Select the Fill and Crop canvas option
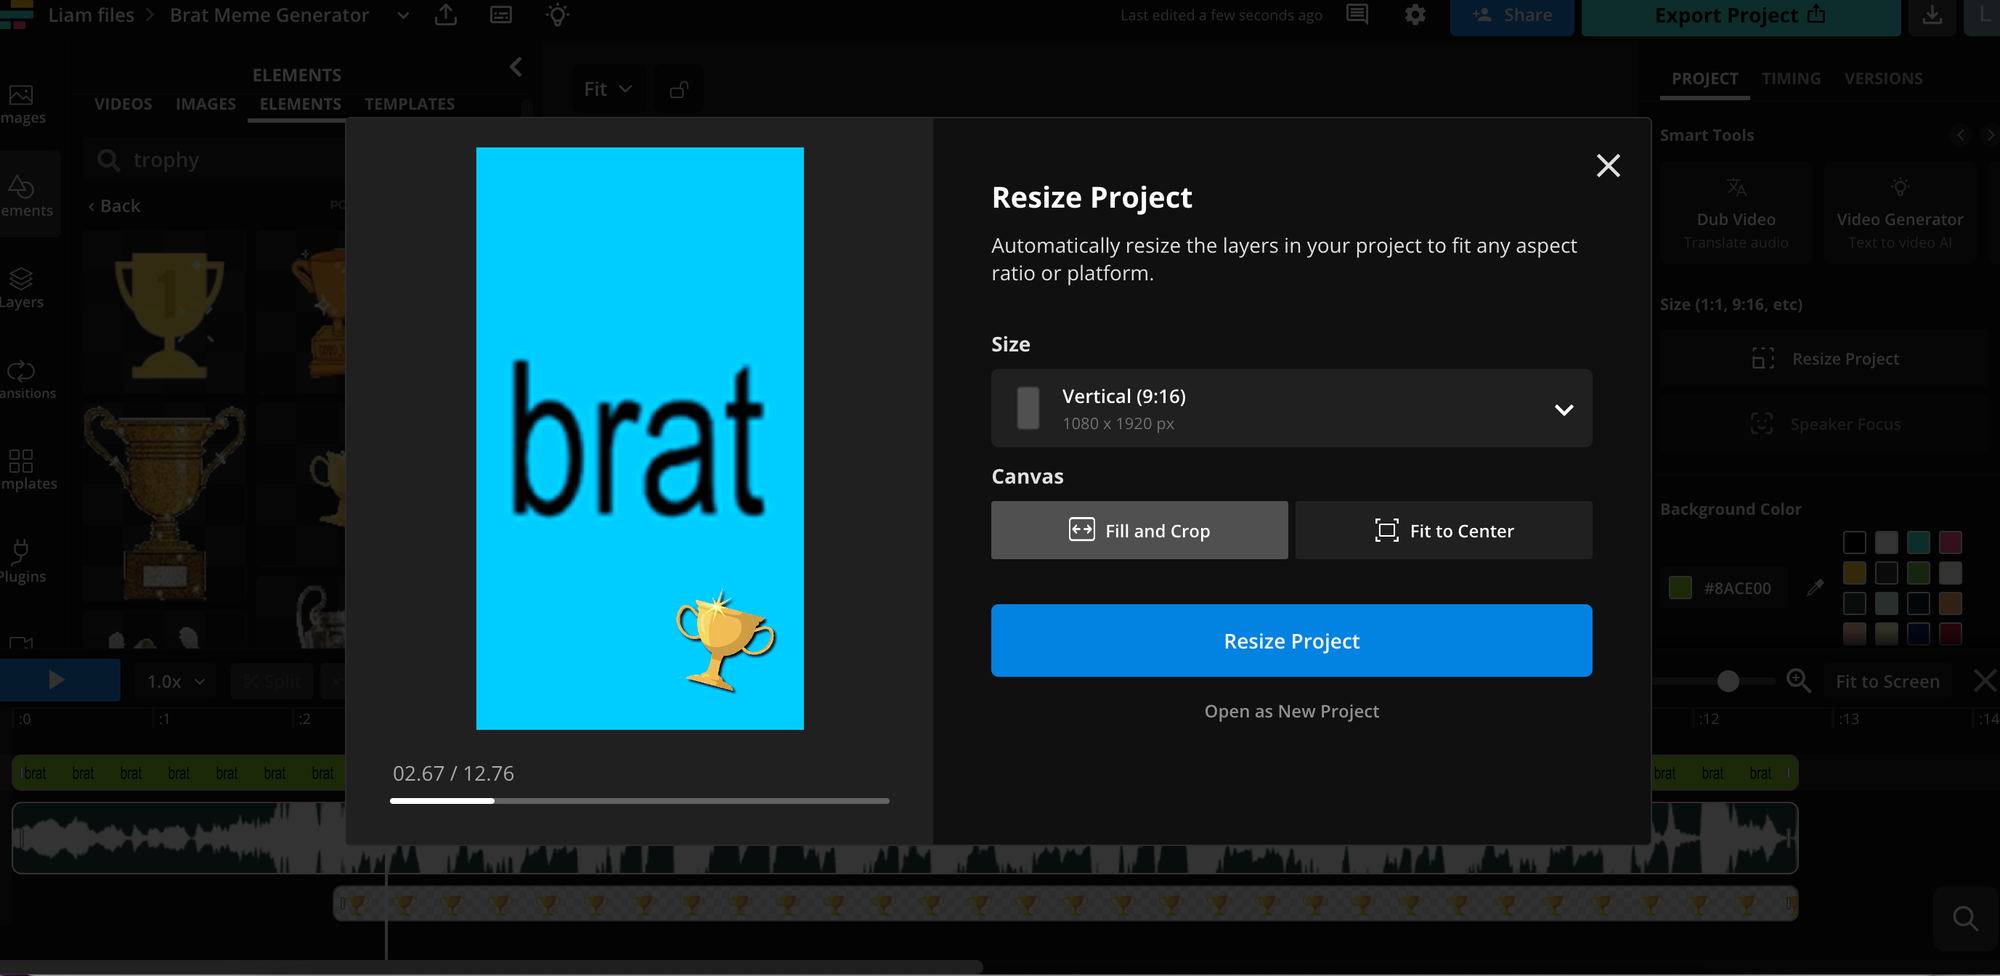This screenshot has height=976, width=2000. point(1139,530)
